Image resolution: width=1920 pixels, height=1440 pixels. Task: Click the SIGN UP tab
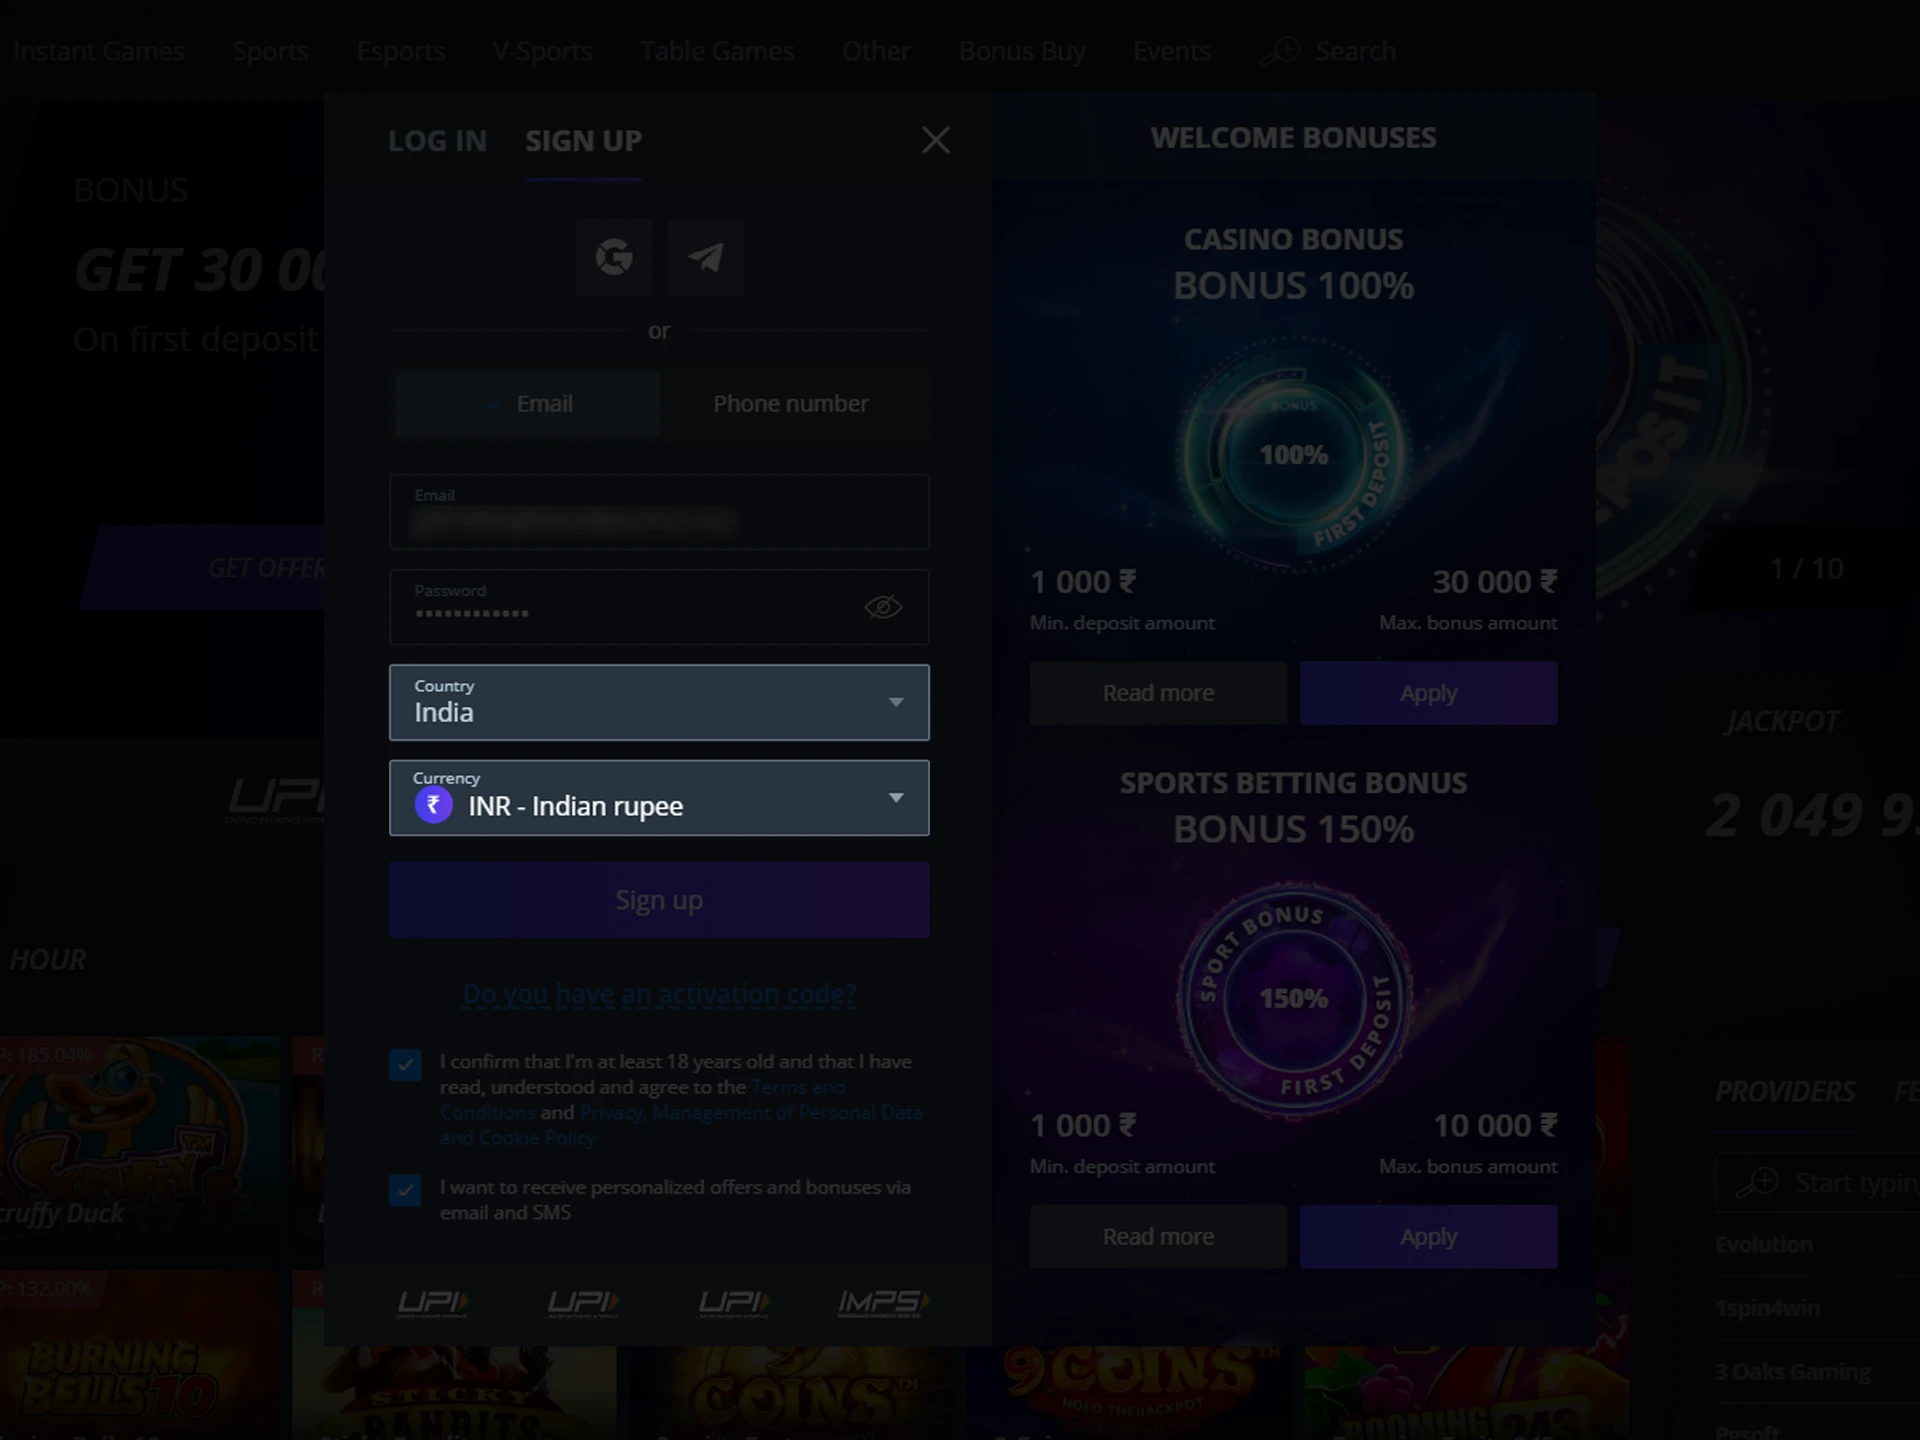coord(582,139)
